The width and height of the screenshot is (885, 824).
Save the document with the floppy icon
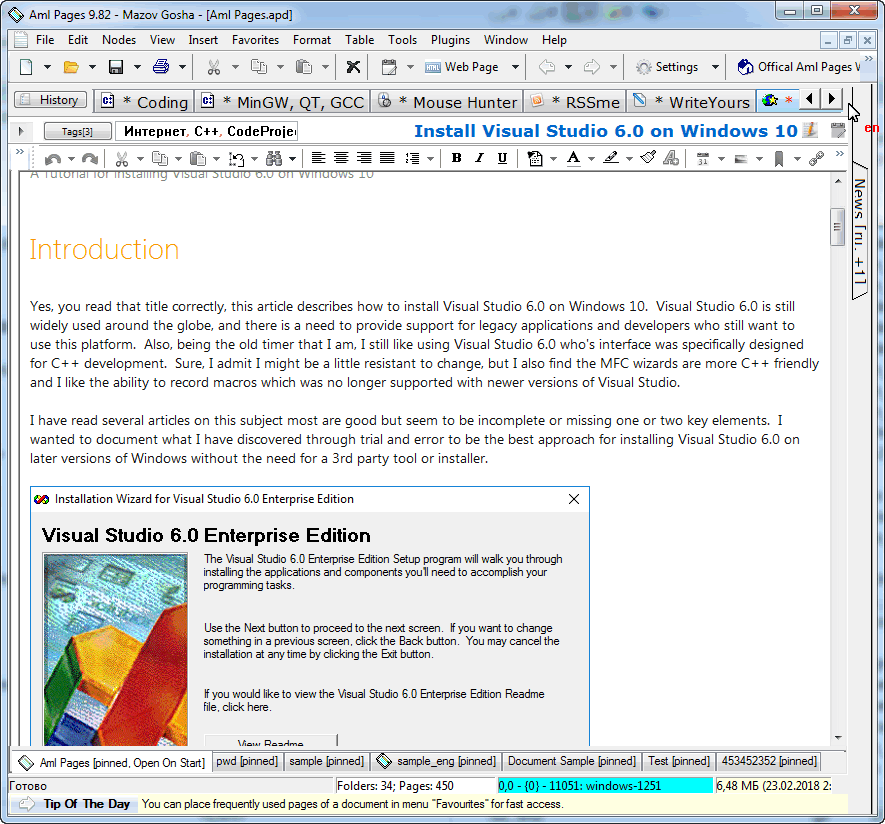click(116, 67)
